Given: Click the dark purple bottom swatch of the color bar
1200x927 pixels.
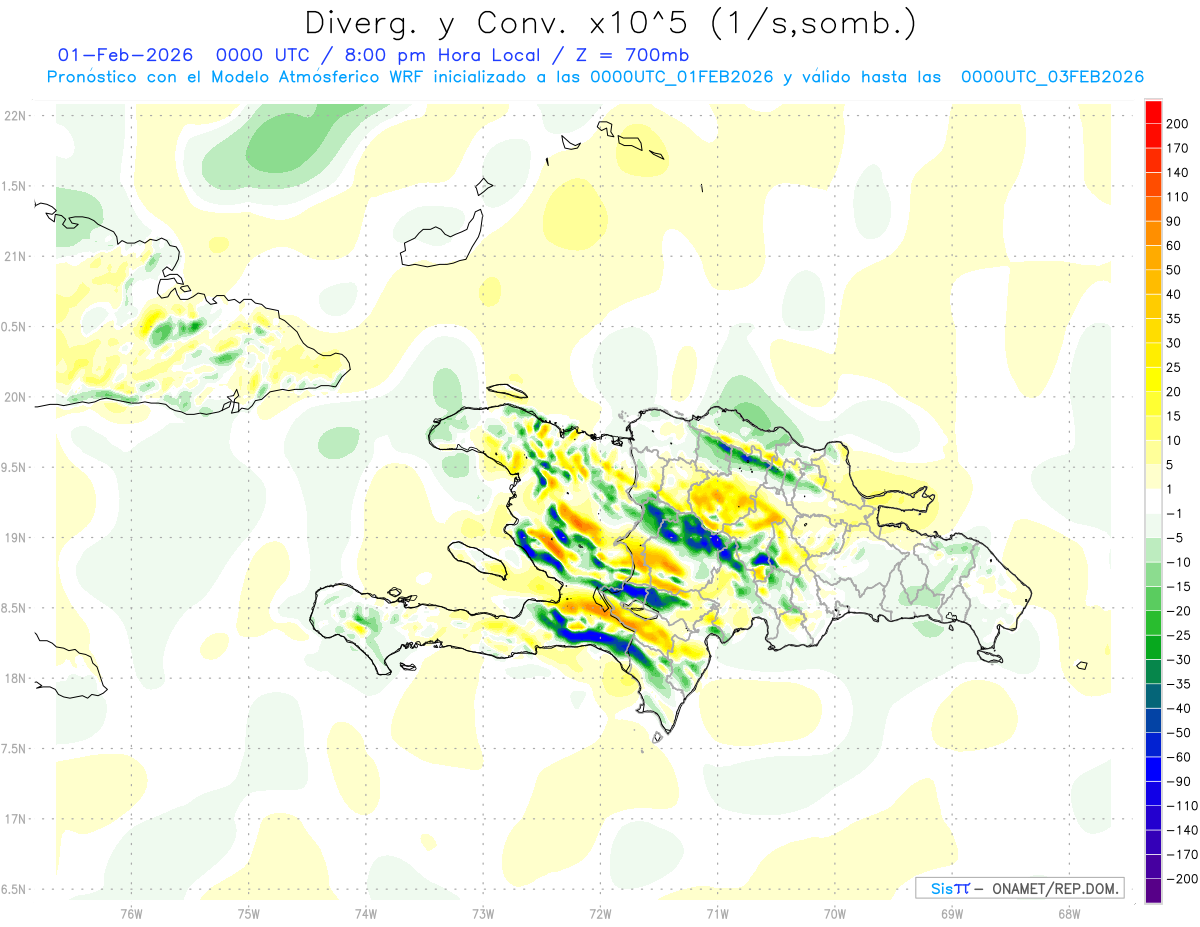Looking at the screenshot, I should coord(1153,891).
